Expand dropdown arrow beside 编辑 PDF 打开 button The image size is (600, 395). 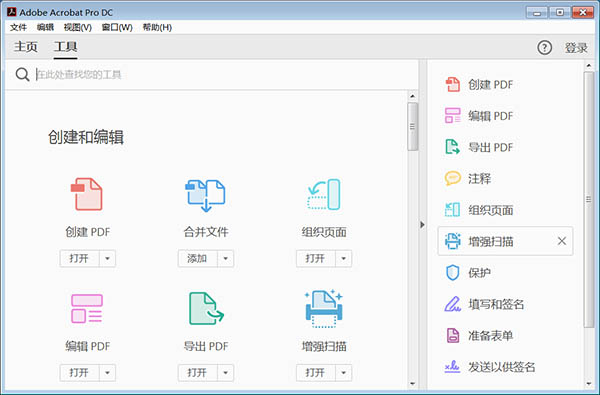pyautogui.click(x=108, y=372)
